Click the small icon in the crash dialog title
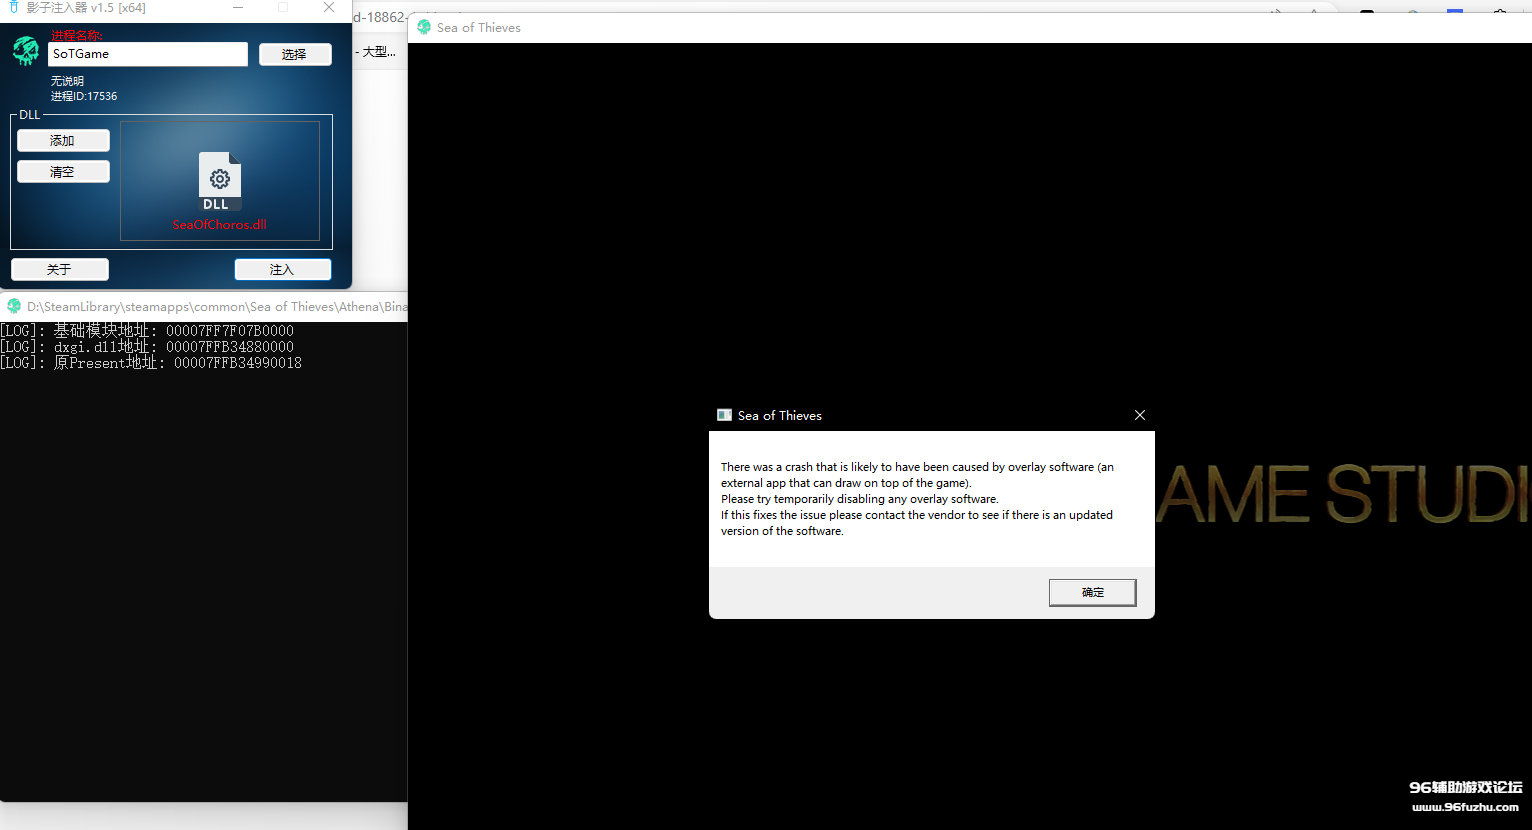This screenshot has width=1532, height=830. [724, 415]
